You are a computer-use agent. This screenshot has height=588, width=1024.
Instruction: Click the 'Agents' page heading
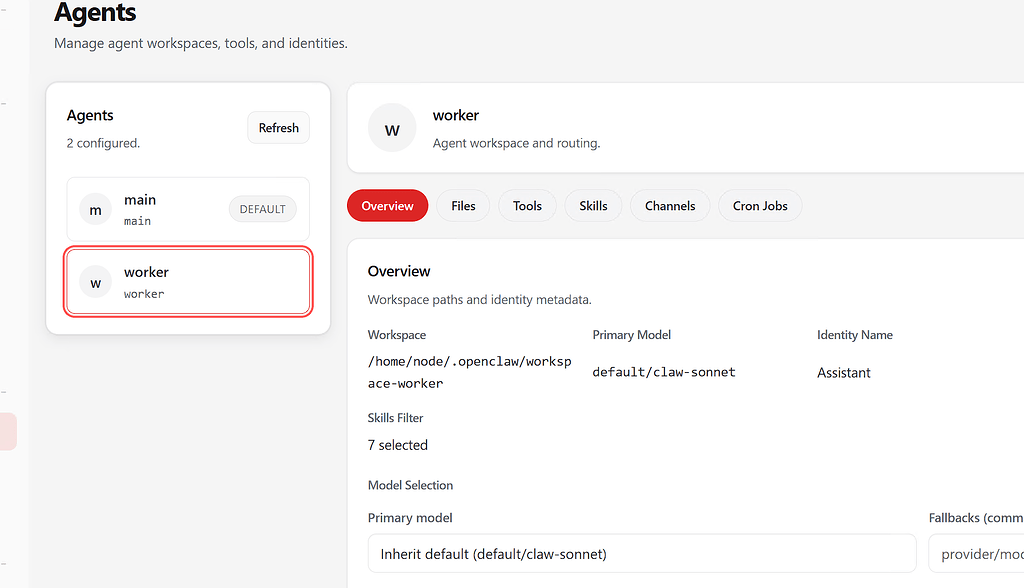tap(95, 12)
